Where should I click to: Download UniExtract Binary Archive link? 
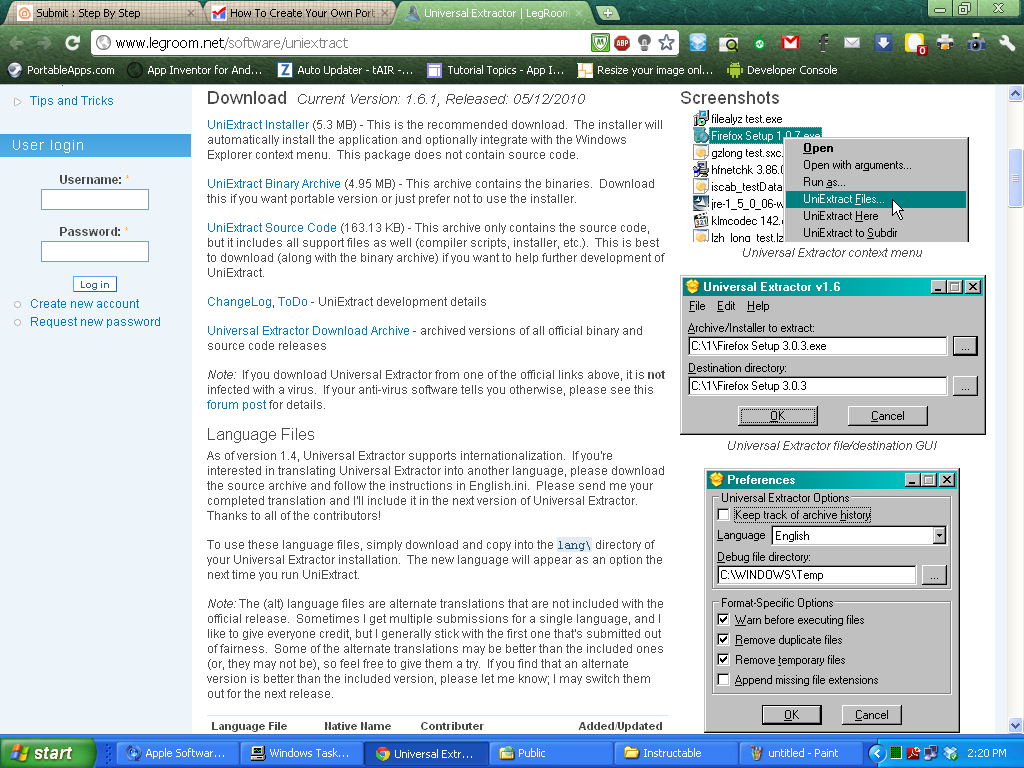[274, 184]
